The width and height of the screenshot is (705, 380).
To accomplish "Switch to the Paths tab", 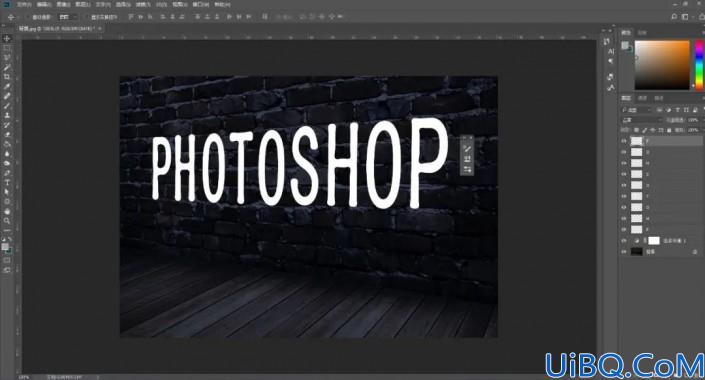I will 659,98.
